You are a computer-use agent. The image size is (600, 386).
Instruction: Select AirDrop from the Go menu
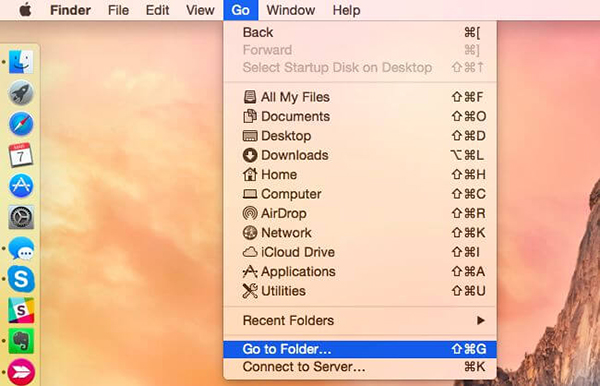coord(360,213)
